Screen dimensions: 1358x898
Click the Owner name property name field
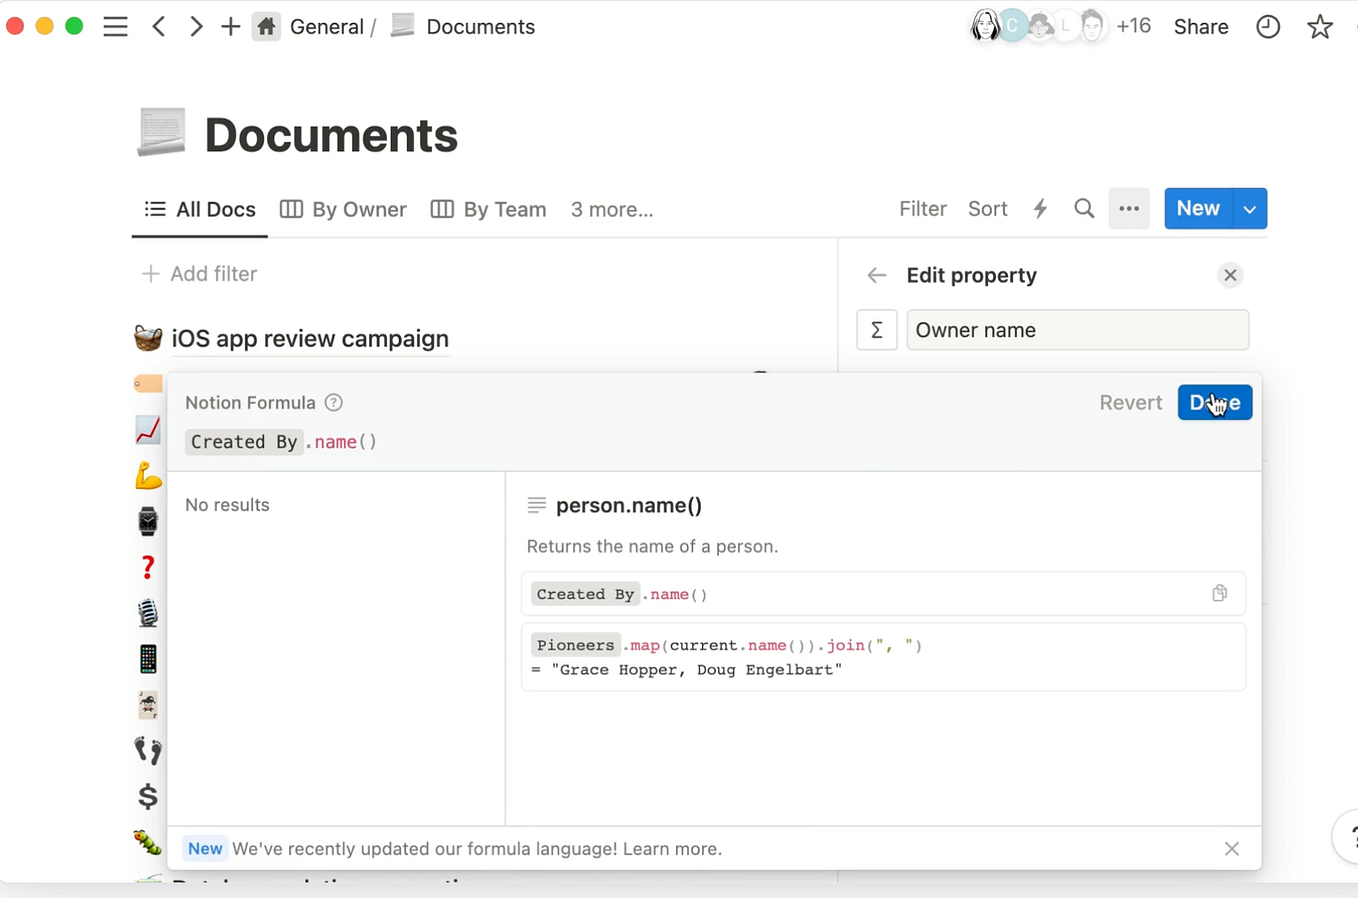(x=1077, y=329)
